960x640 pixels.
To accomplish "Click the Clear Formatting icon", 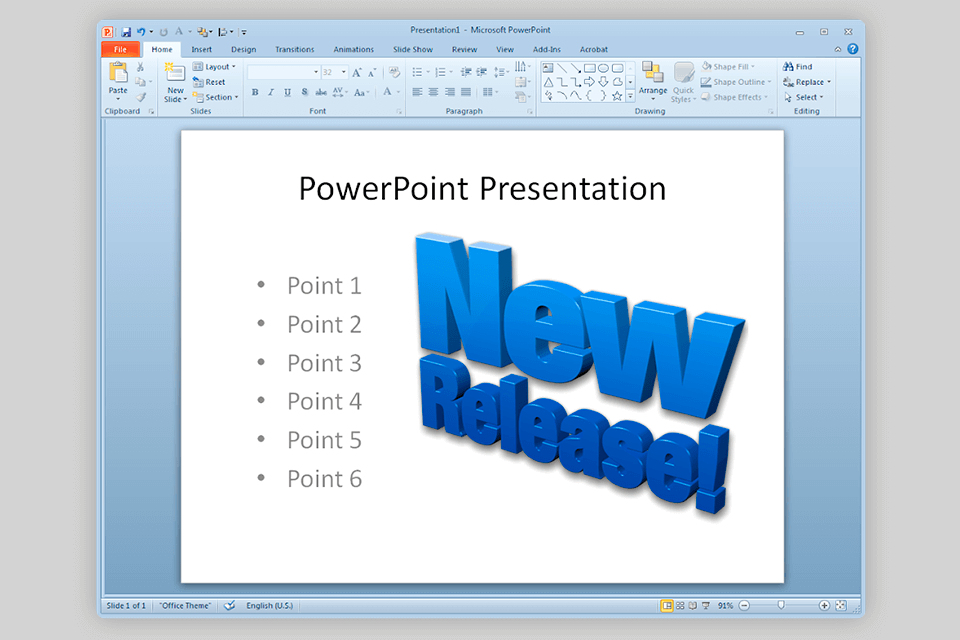I will (394, 72).
